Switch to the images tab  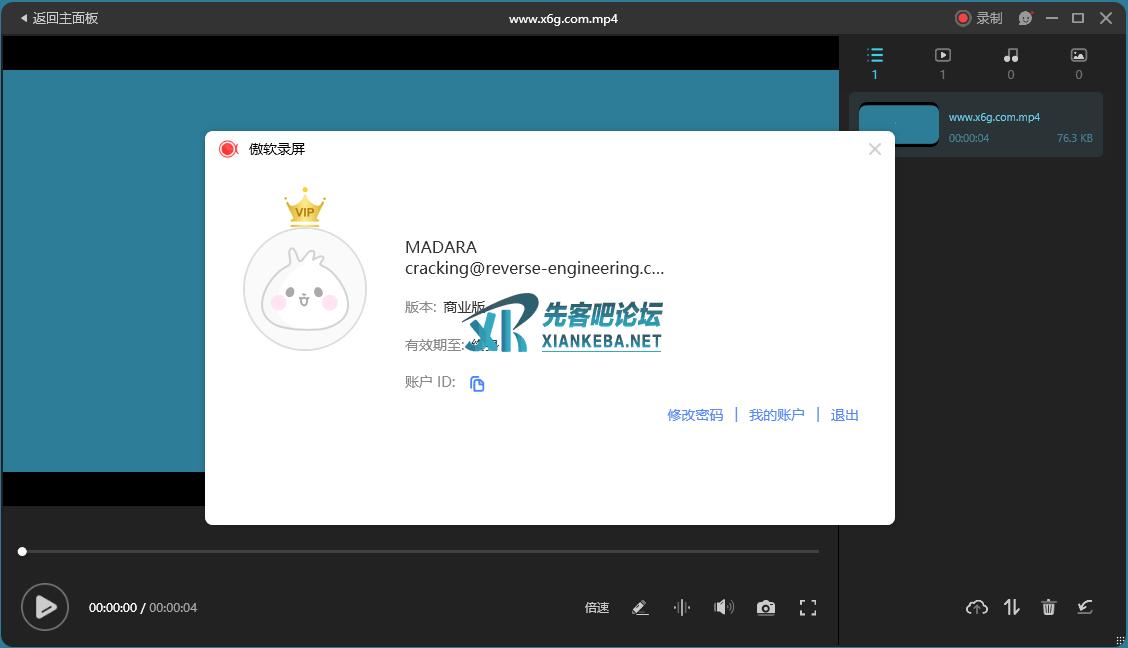(1078, 63)
